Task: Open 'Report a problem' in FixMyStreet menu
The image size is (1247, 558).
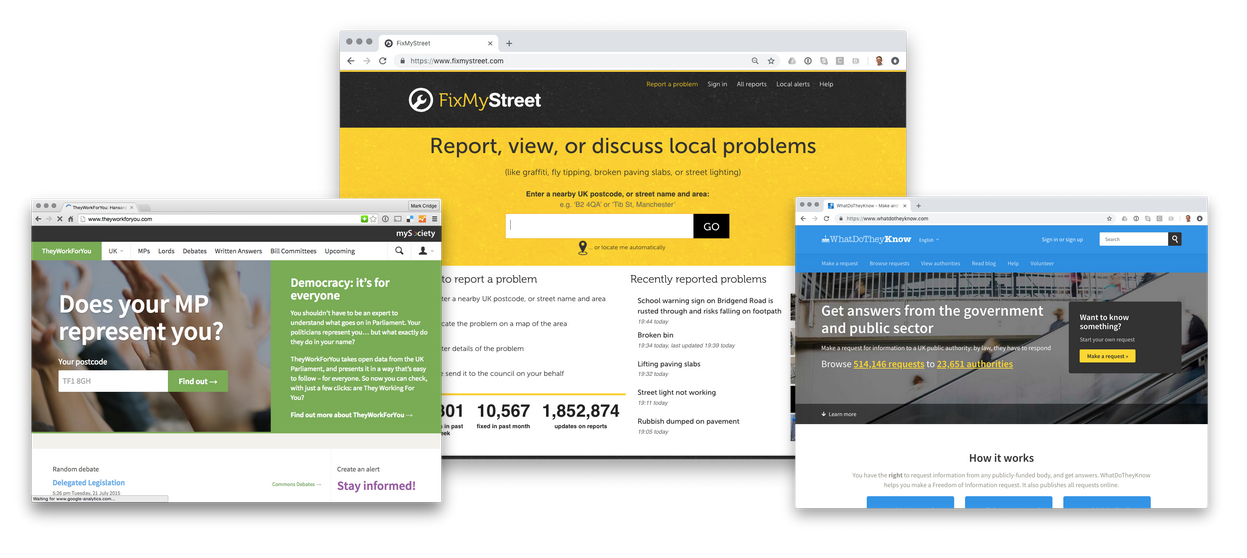Action: click(672, 84)
